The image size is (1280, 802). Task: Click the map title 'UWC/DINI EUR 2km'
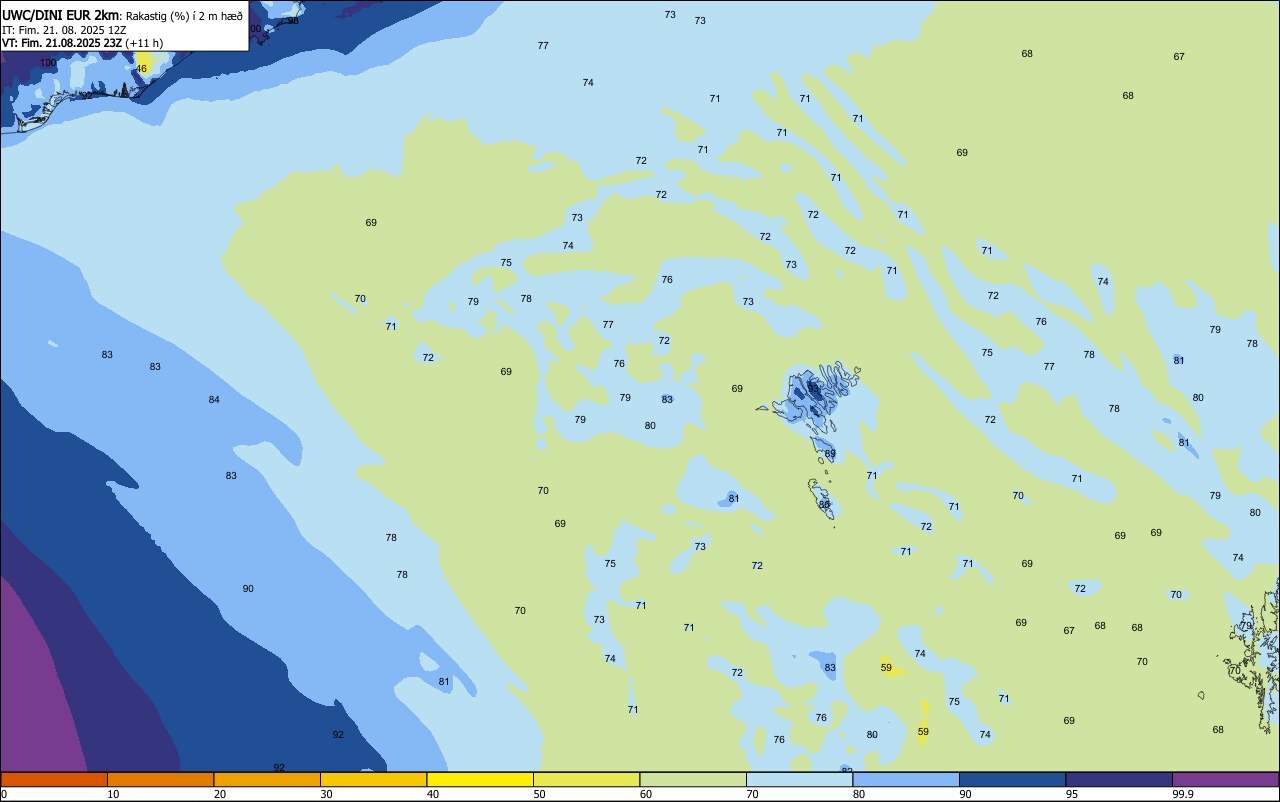(x=60, y=15)
